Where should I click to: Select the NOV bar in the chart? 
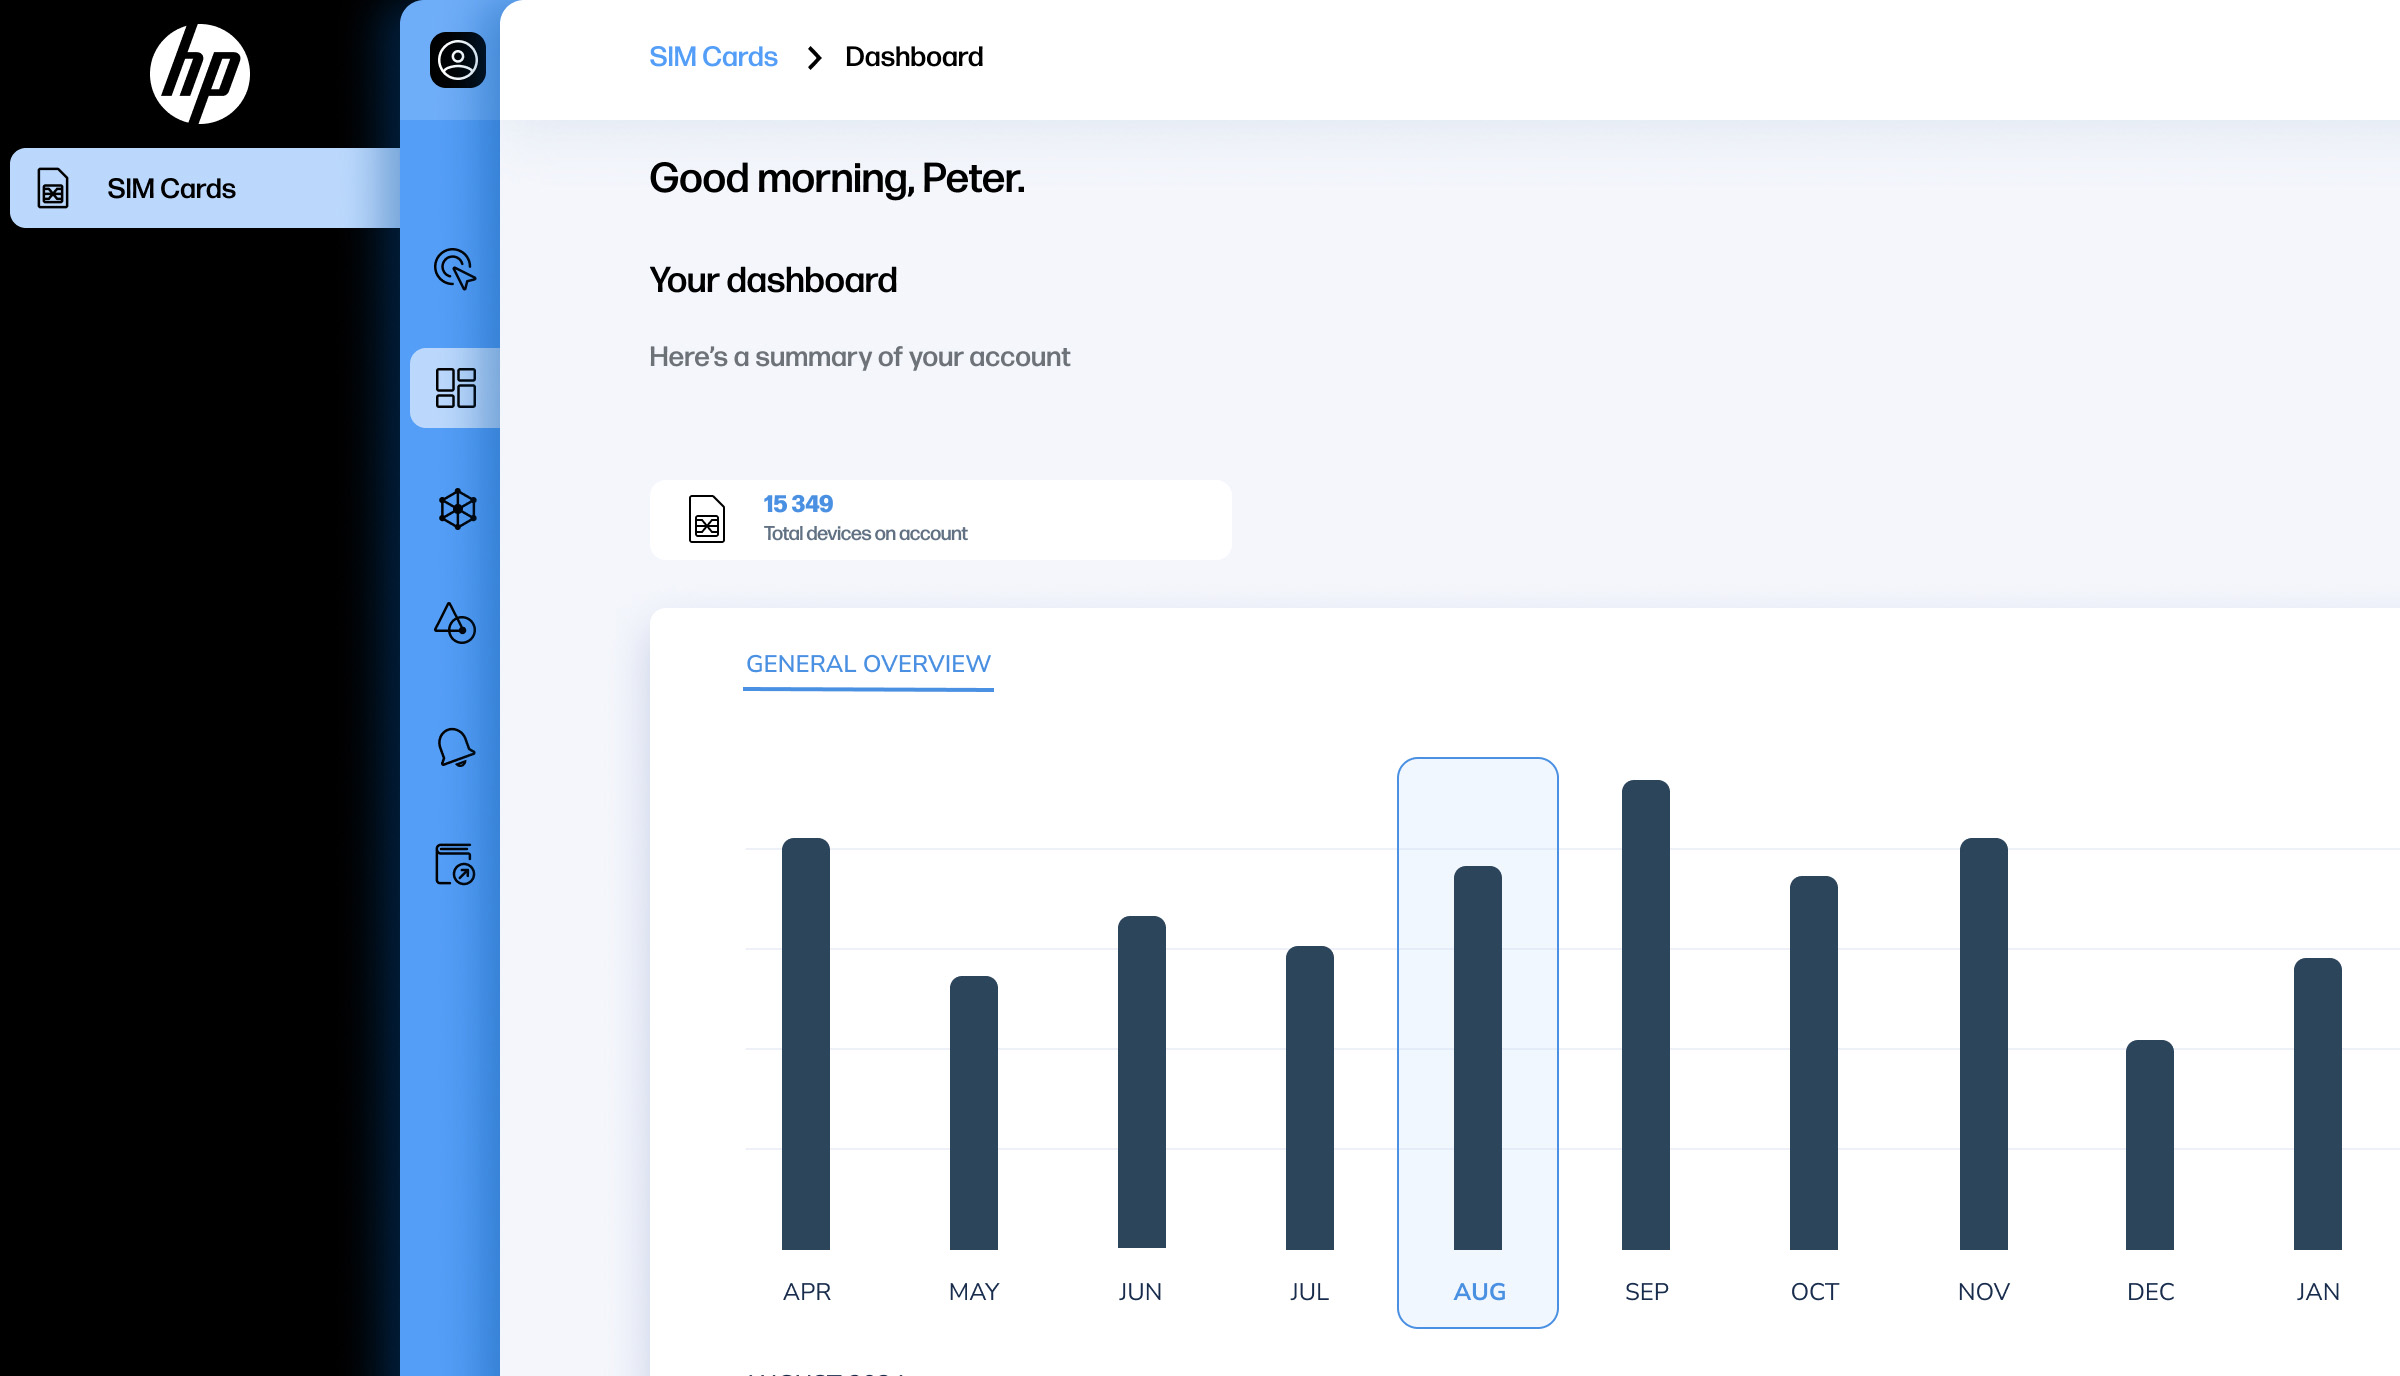point(1983,1043)
